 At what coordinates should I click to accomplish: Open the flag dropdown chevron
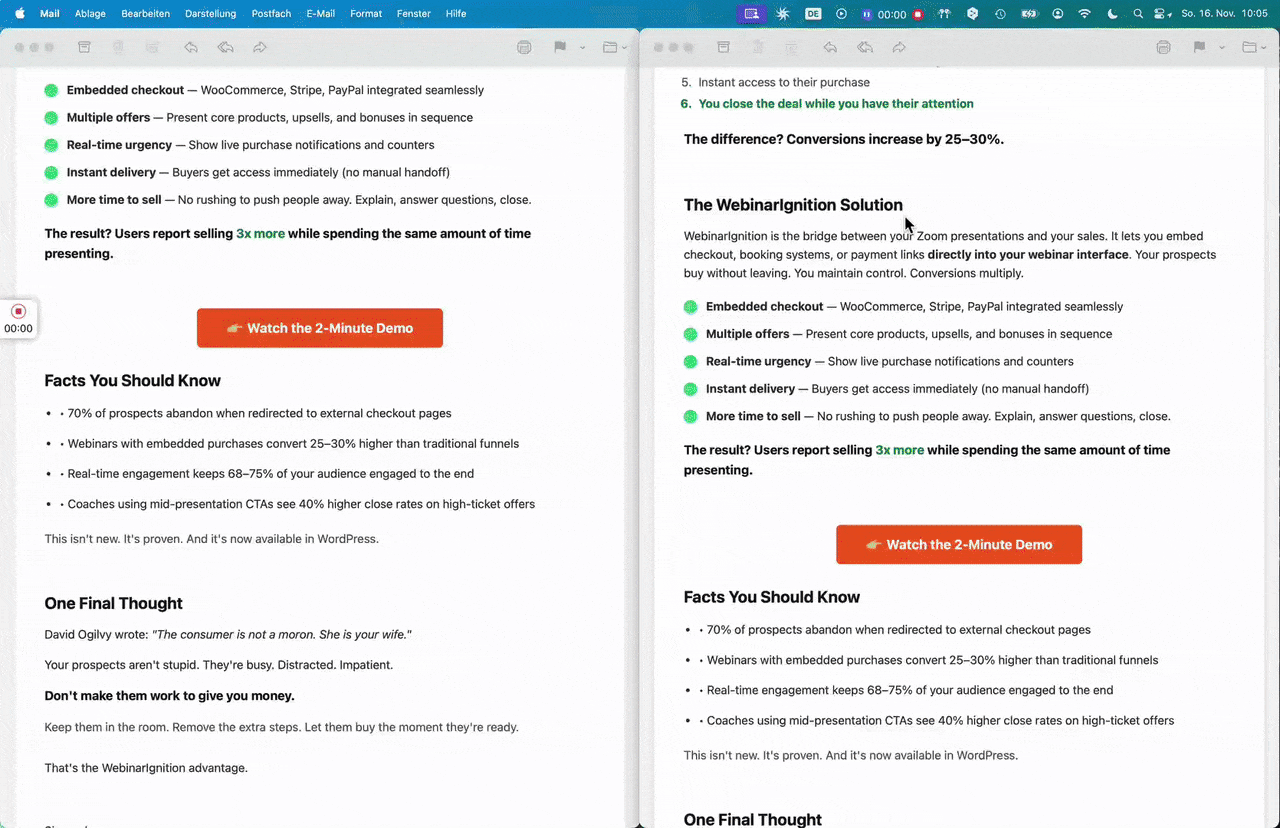581,46
